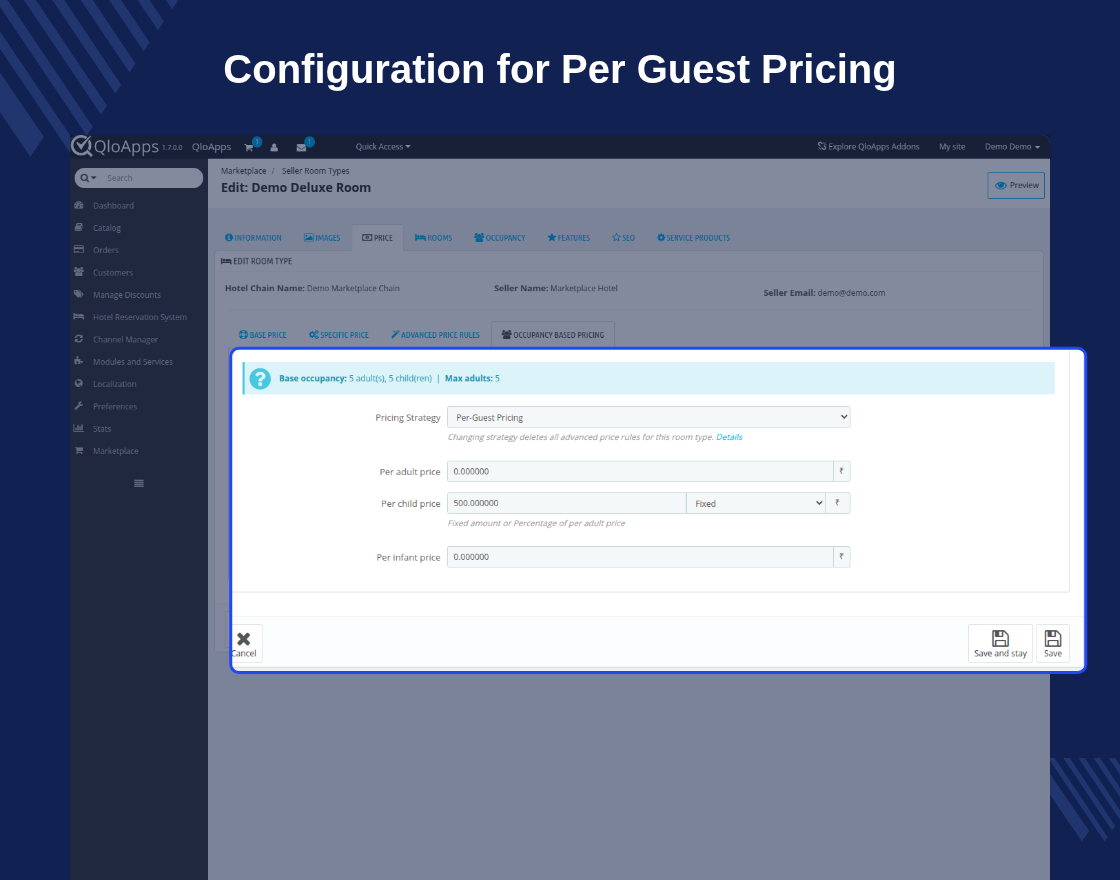1120x880 pixels.
Task: Click the rupee symbol beside per infant price
Action: (841, 557)
